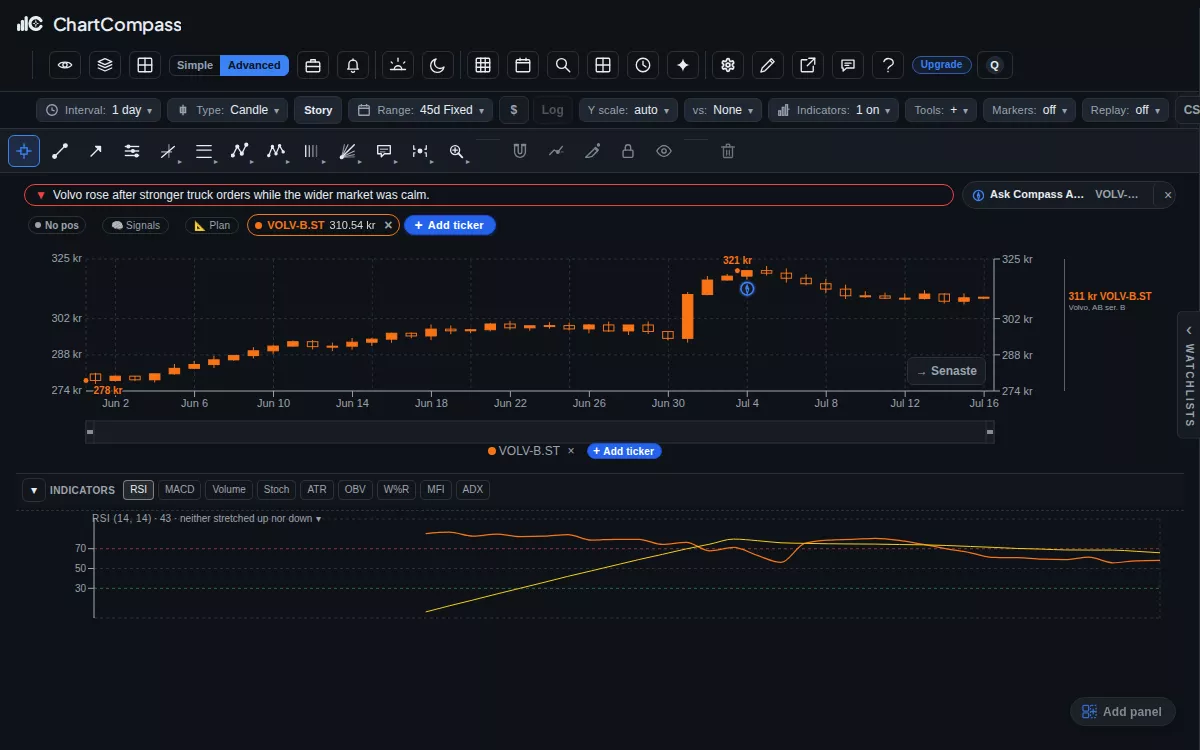The height and width of the screenshot is (750, 1200).
Task: Select the crosshair cursor tool
Action: pos(24,151)
